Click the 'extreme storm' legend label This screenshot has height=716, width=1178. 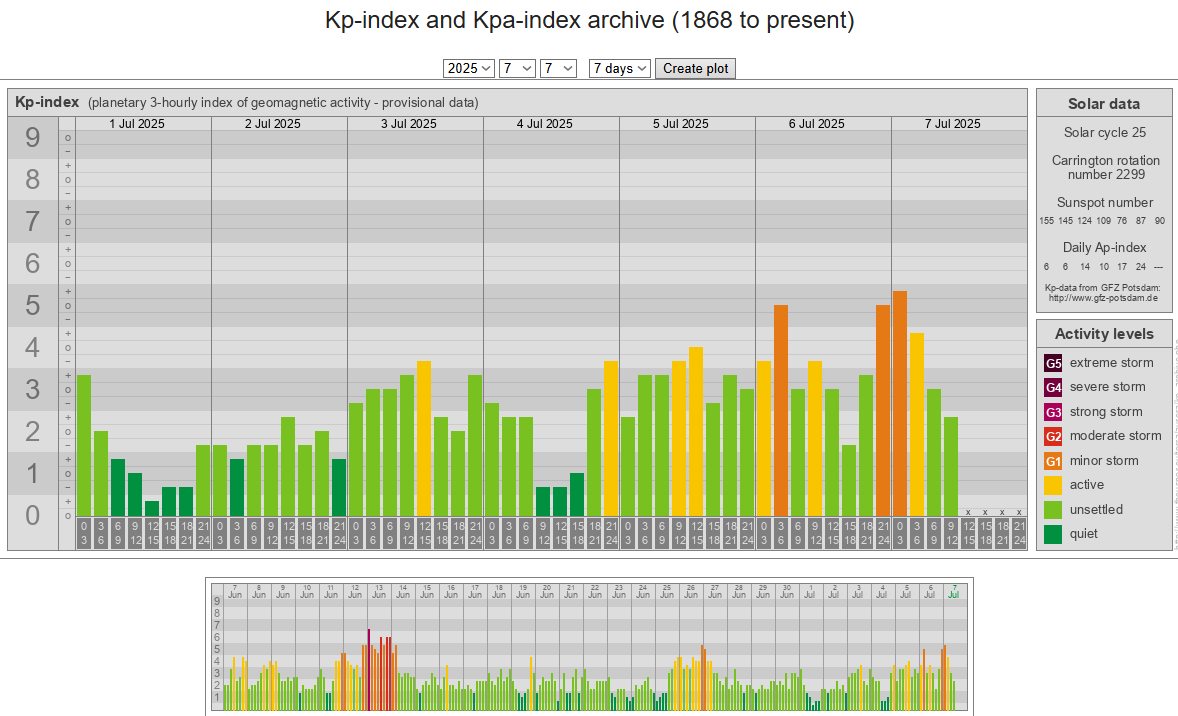click(x=1111, y=363)
